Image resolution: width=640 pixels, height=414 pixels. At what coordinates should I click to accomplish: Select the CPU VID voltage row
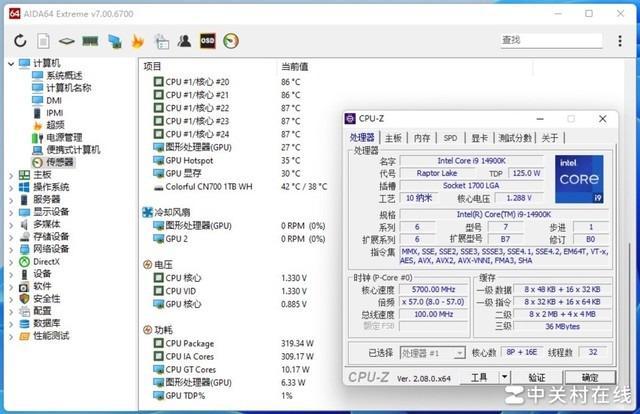coord(230,291)
